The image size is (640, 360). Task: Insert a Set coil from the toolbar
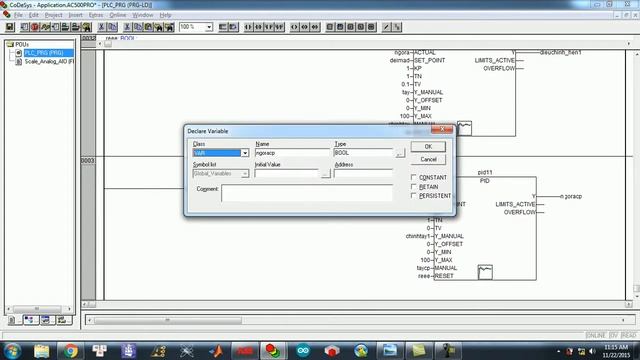[304, 27]
